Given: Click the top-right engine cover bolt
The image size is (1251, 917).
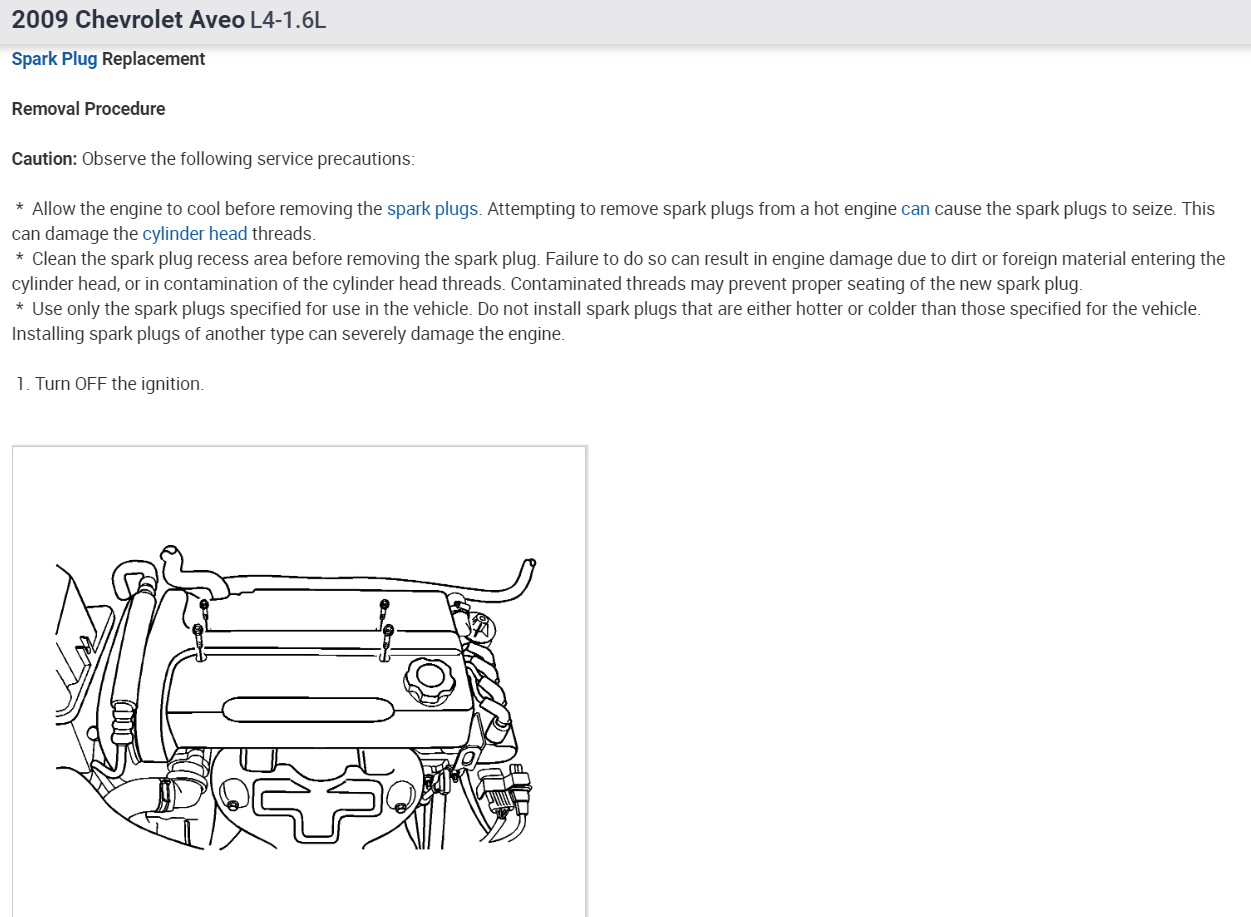Looking at the screenshot, I should [x=385, y=606].
